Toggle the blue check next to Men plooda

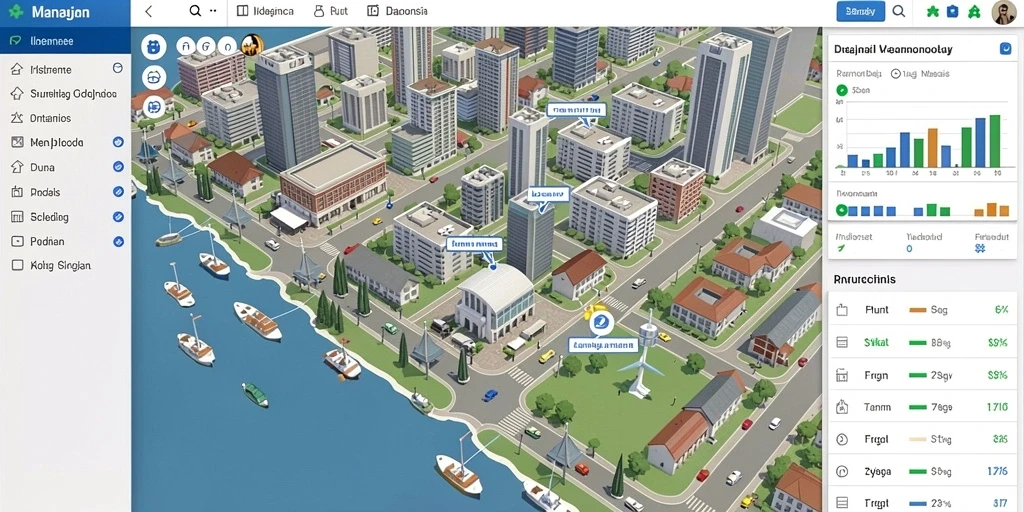(x=118, y=142)
